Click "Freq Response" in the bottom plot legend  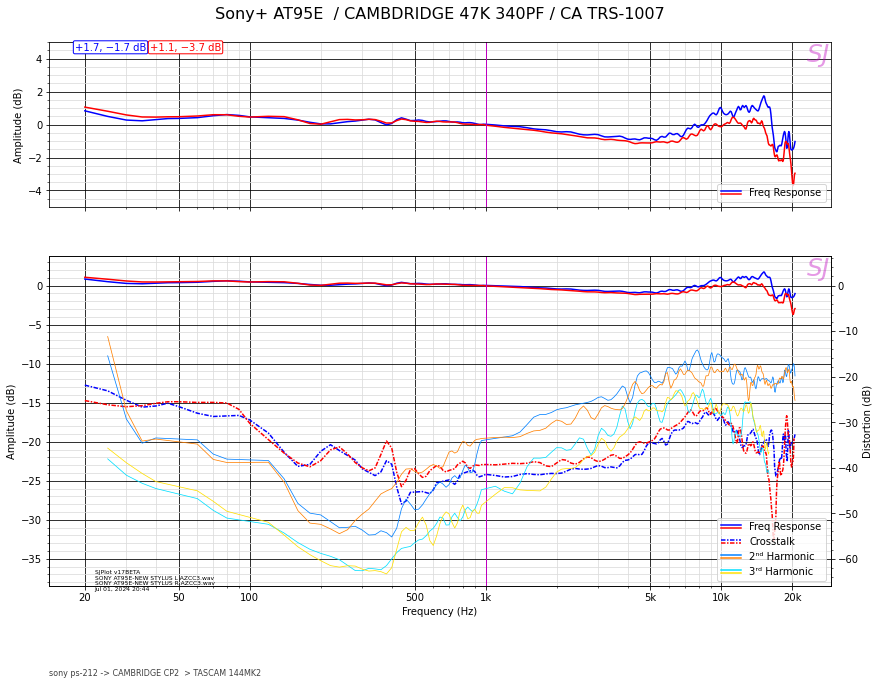pos(784,526)
